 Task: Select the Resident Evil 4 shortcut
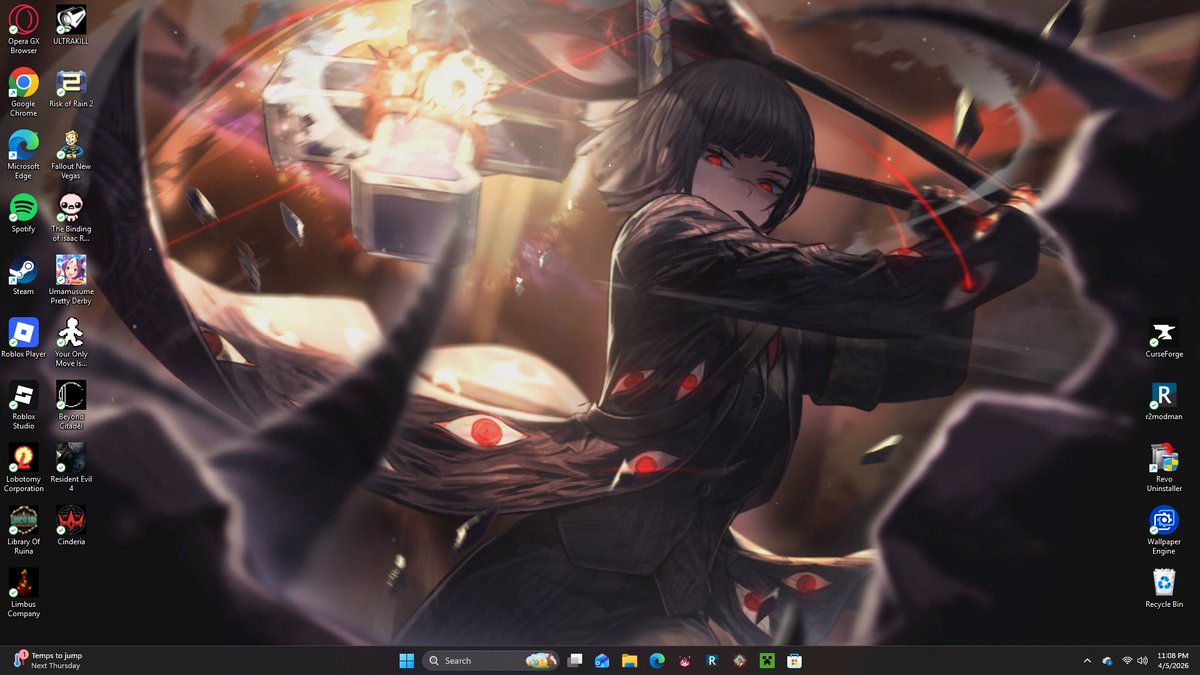coord(71,468)
